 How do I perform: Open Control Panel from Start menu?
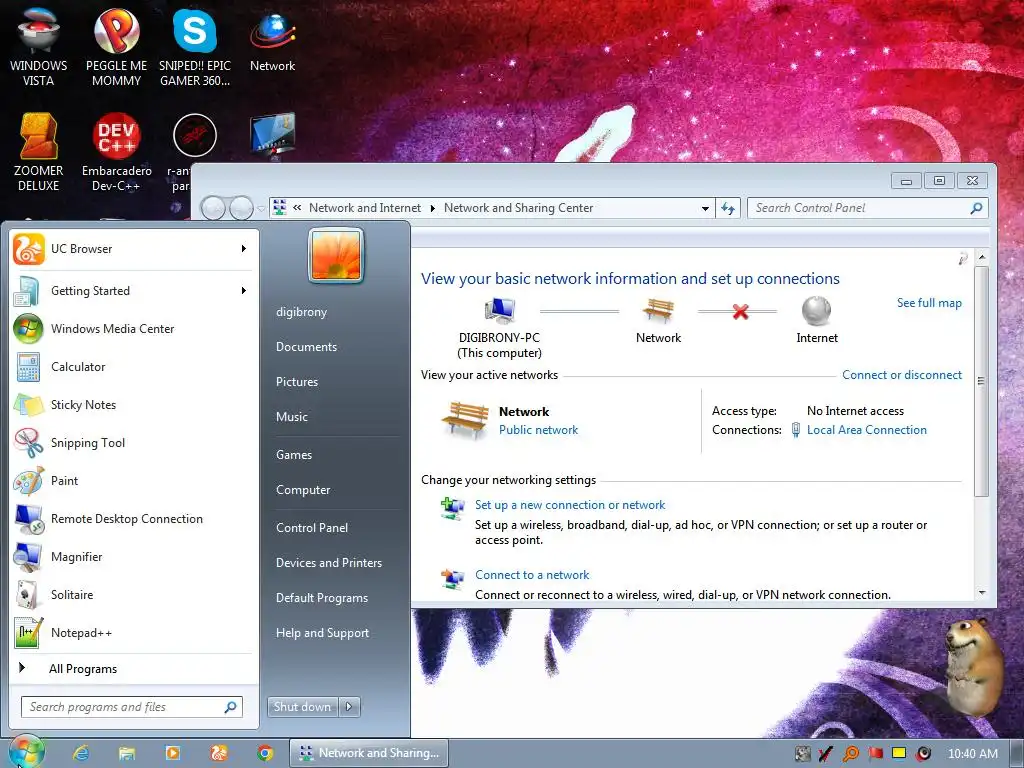312,528
